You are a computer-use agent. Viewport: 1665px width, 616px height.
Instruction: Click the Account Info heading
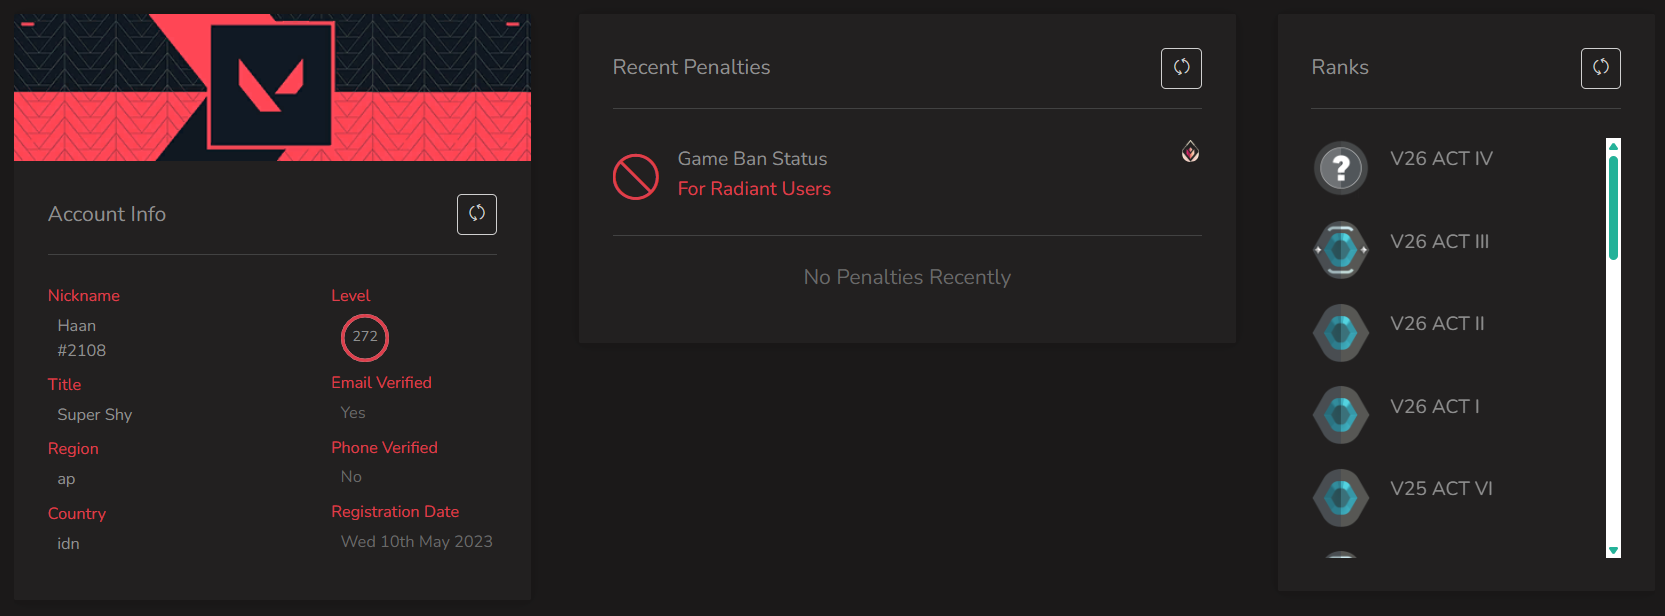point(107,214)
